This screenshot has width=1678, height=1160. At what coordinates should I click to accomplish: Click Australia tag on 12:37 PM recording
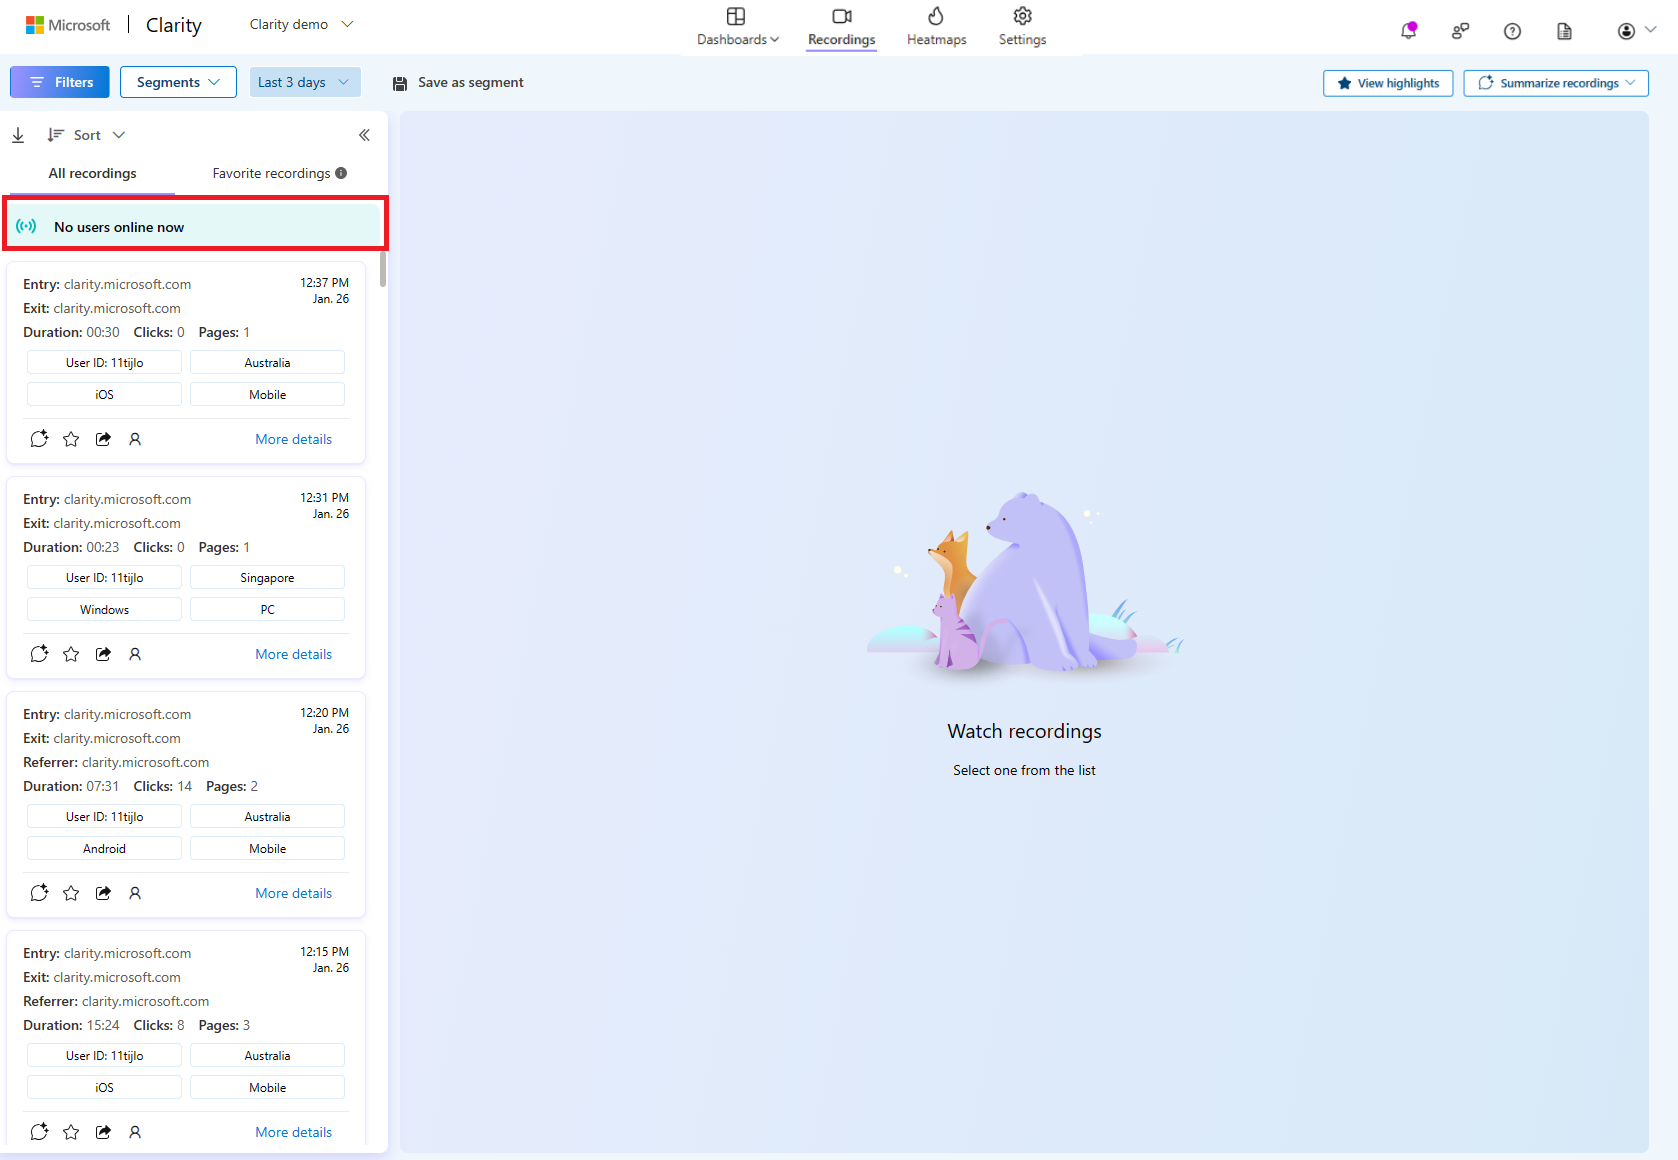pyautogui.click(x=267, y=363)
